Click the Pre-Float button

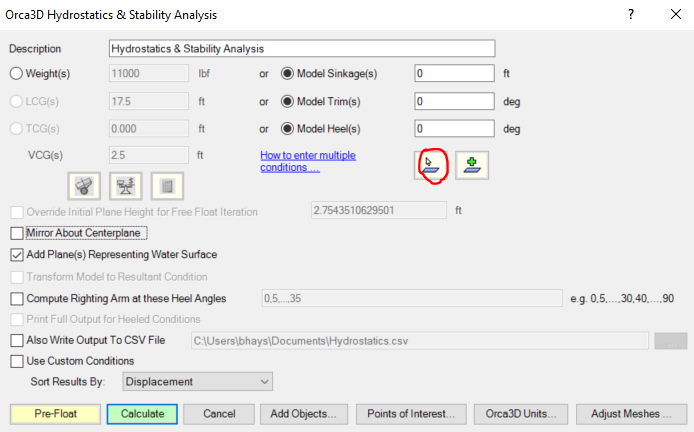pyautogui.click(x=55, y=414)
